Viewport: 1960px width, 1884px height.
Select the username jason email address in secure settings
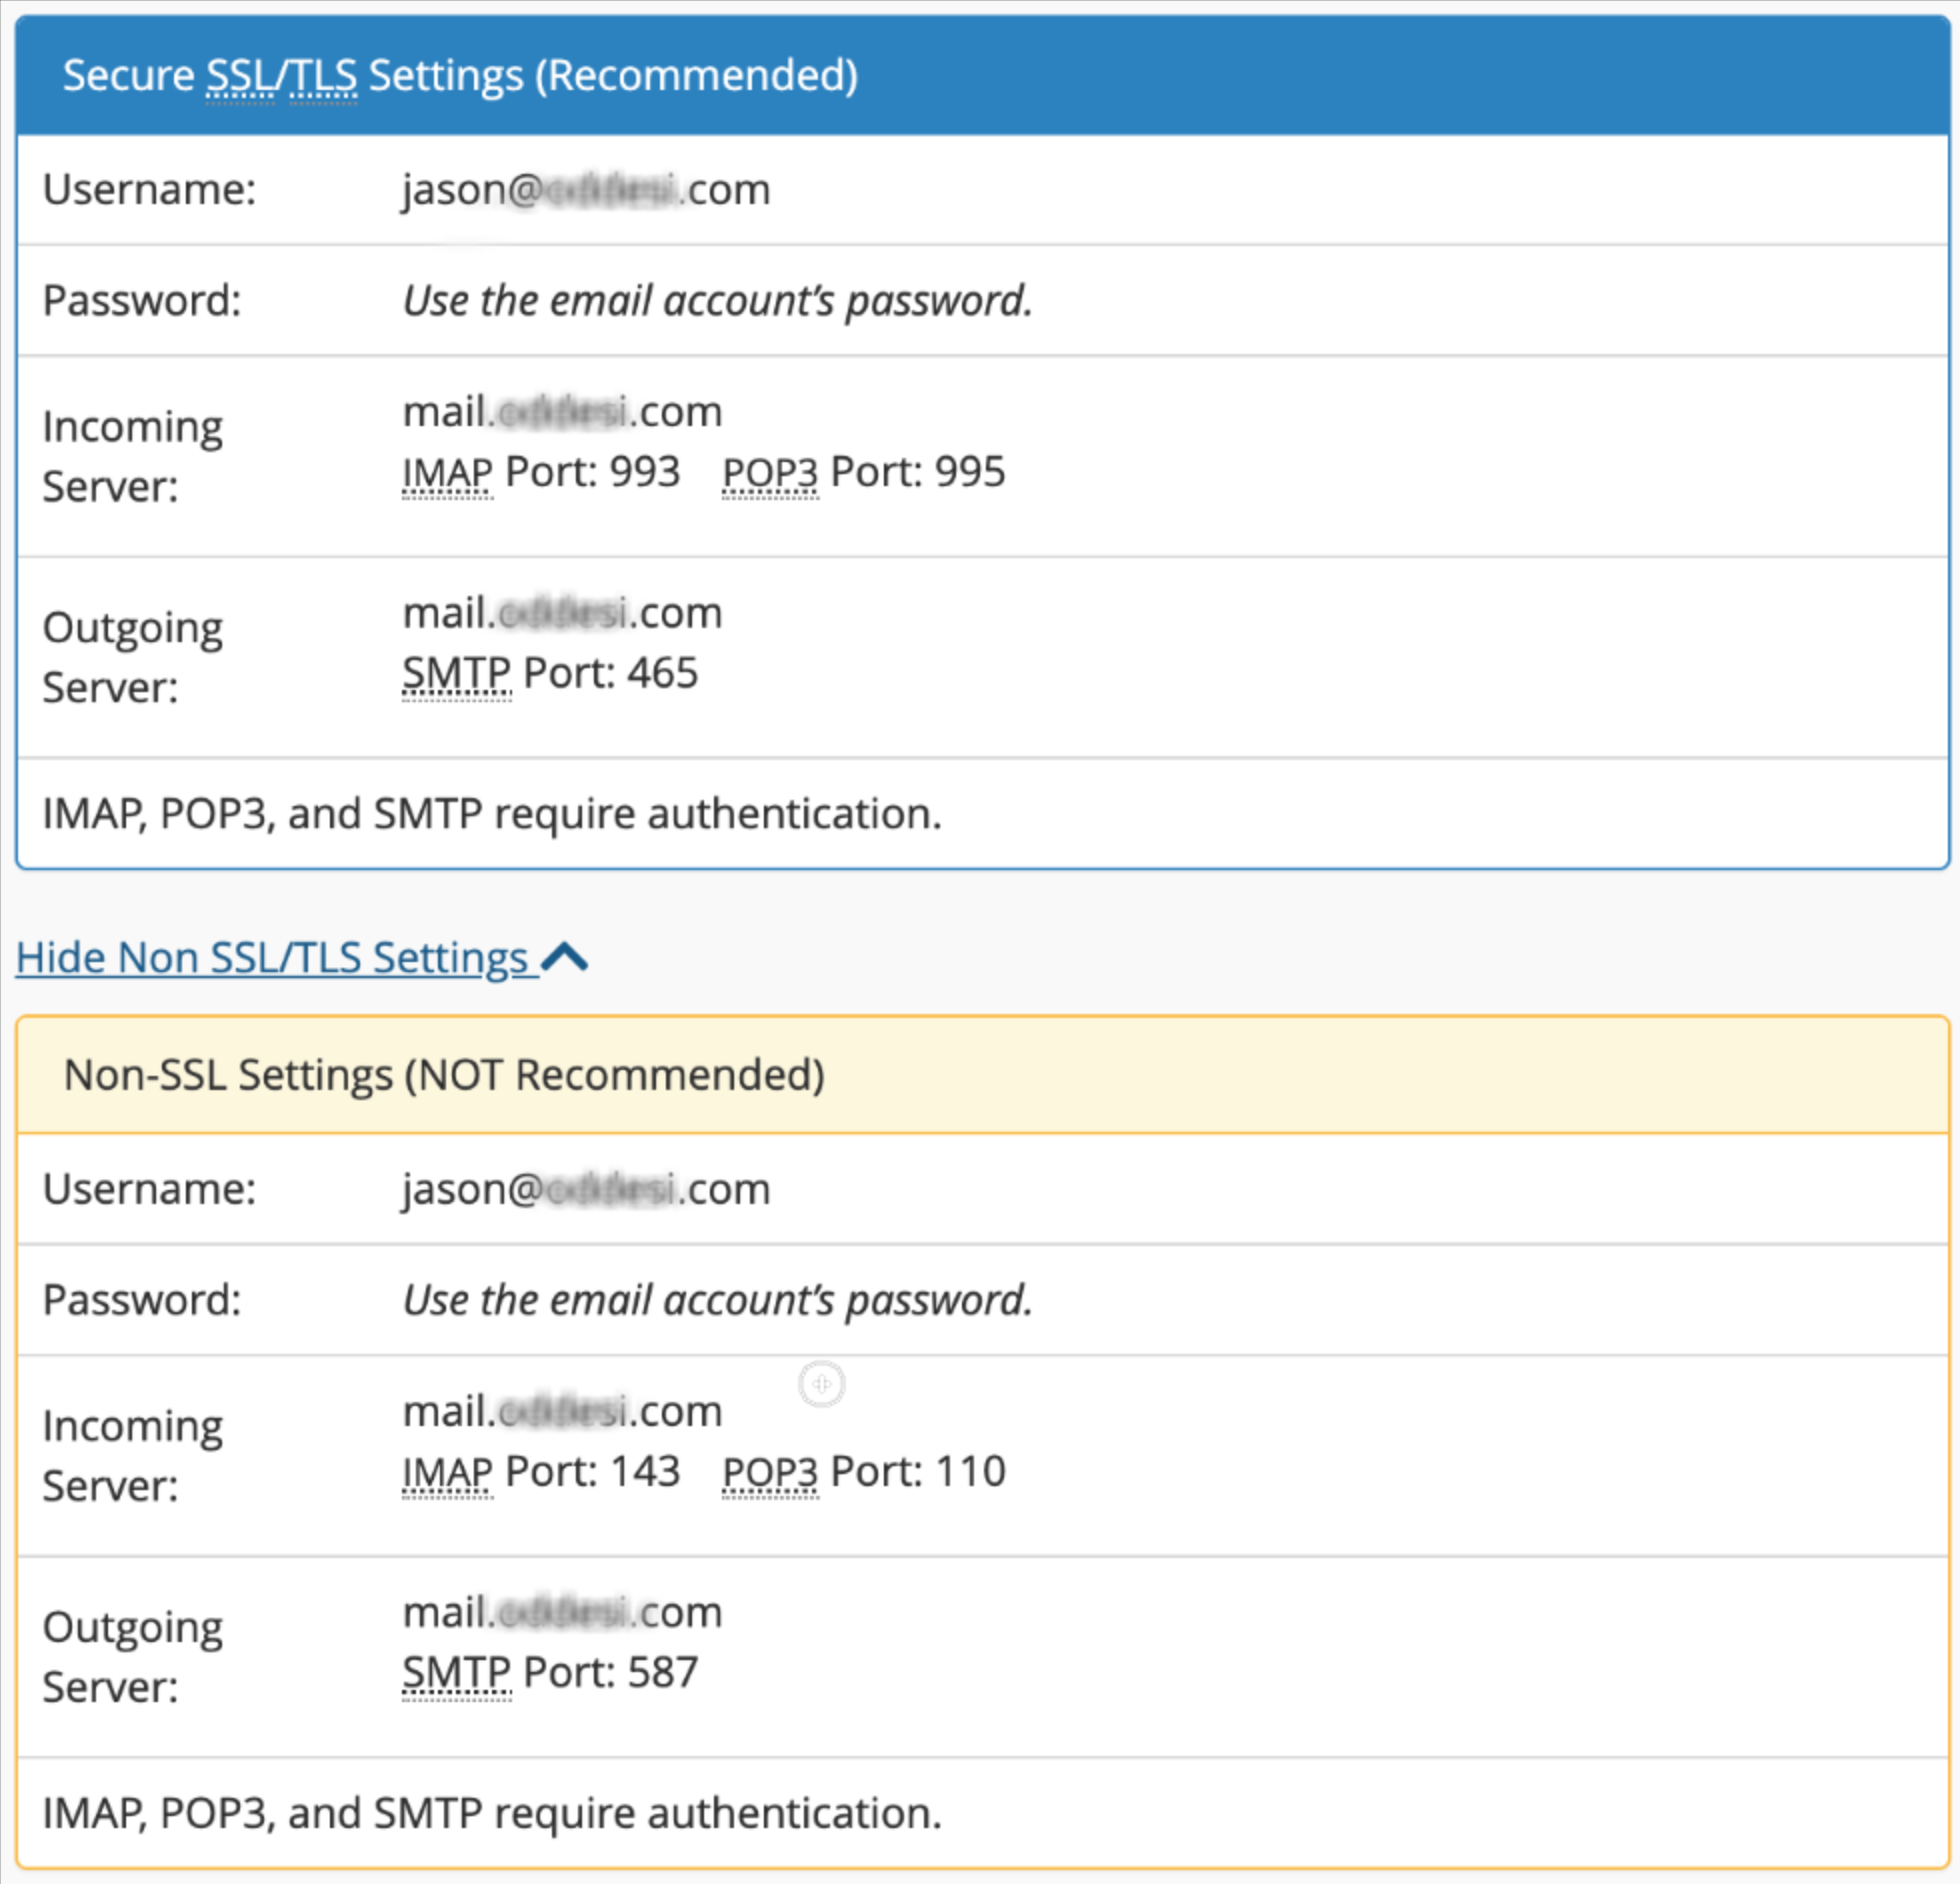(x=585, y=188)
